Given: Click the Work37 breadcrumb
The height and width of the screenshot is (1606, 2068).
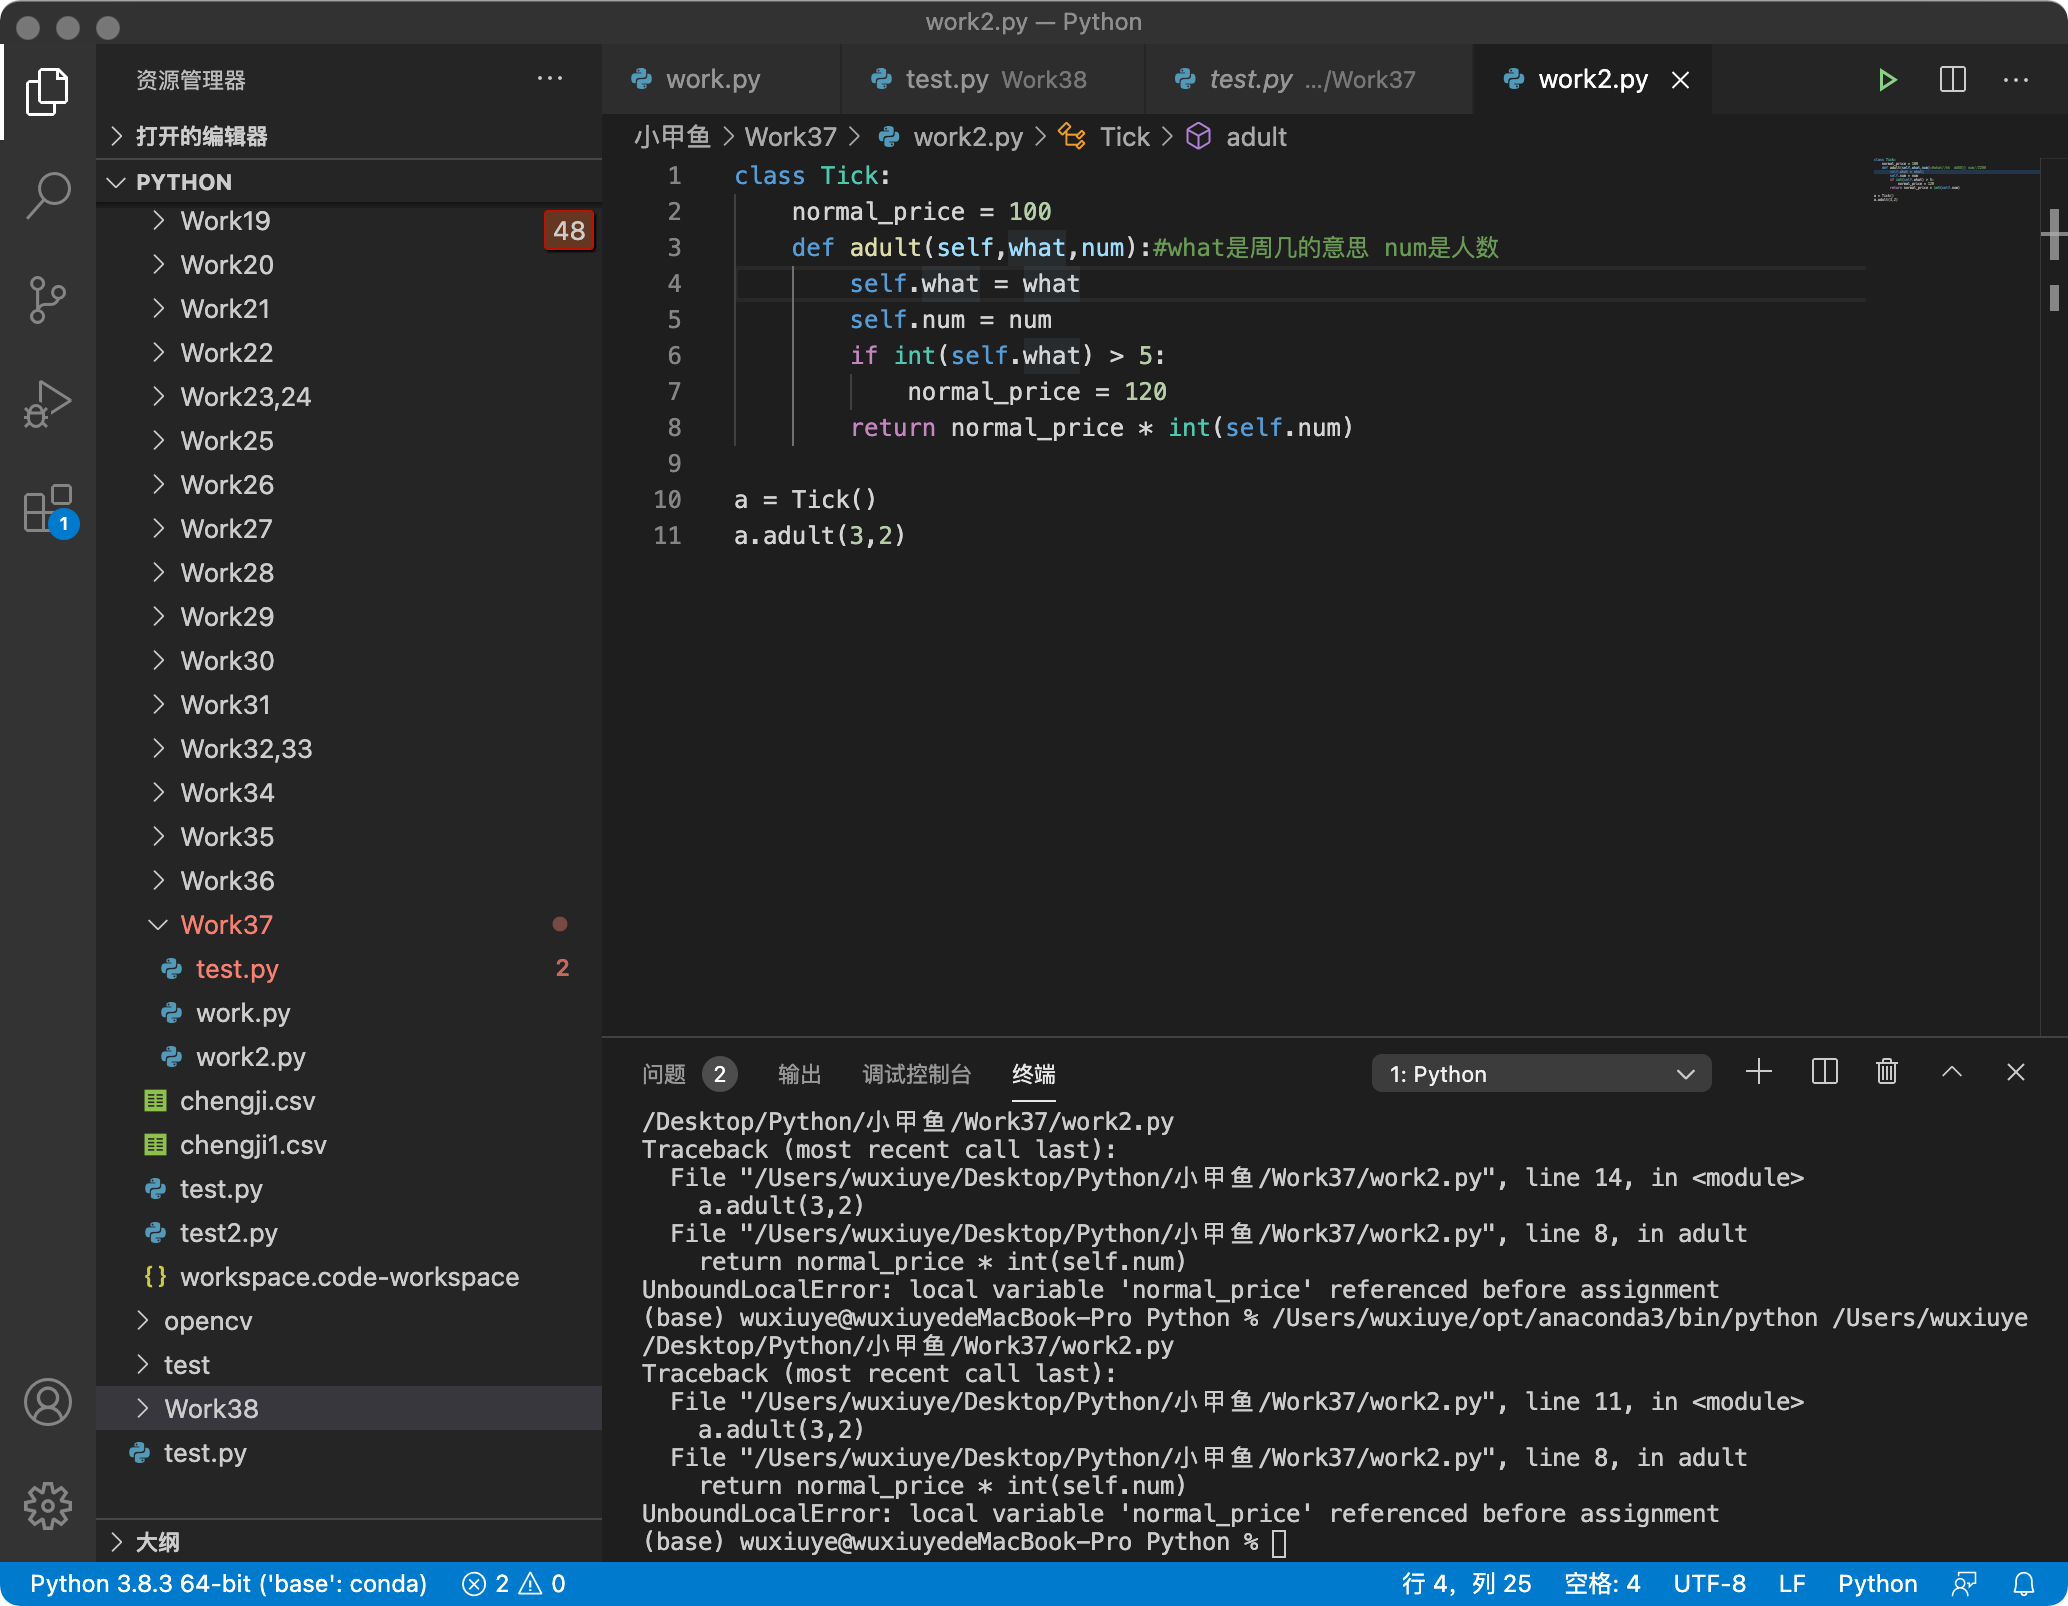Looking at the screenshot, I should [x=790, y=137].
